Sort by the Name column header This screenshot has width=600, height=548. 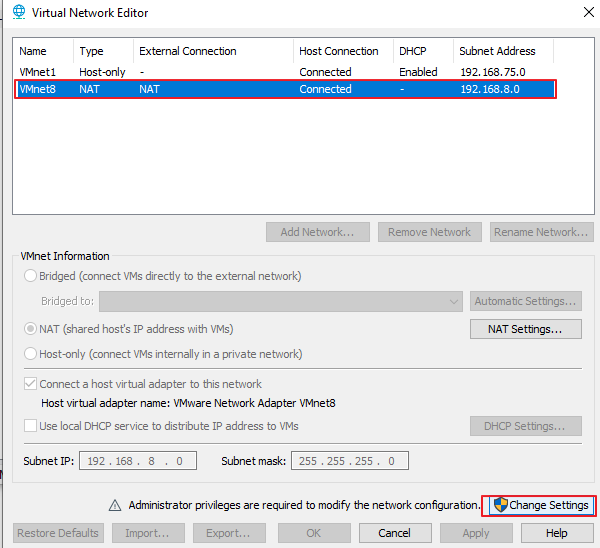[x=43, y=51]
